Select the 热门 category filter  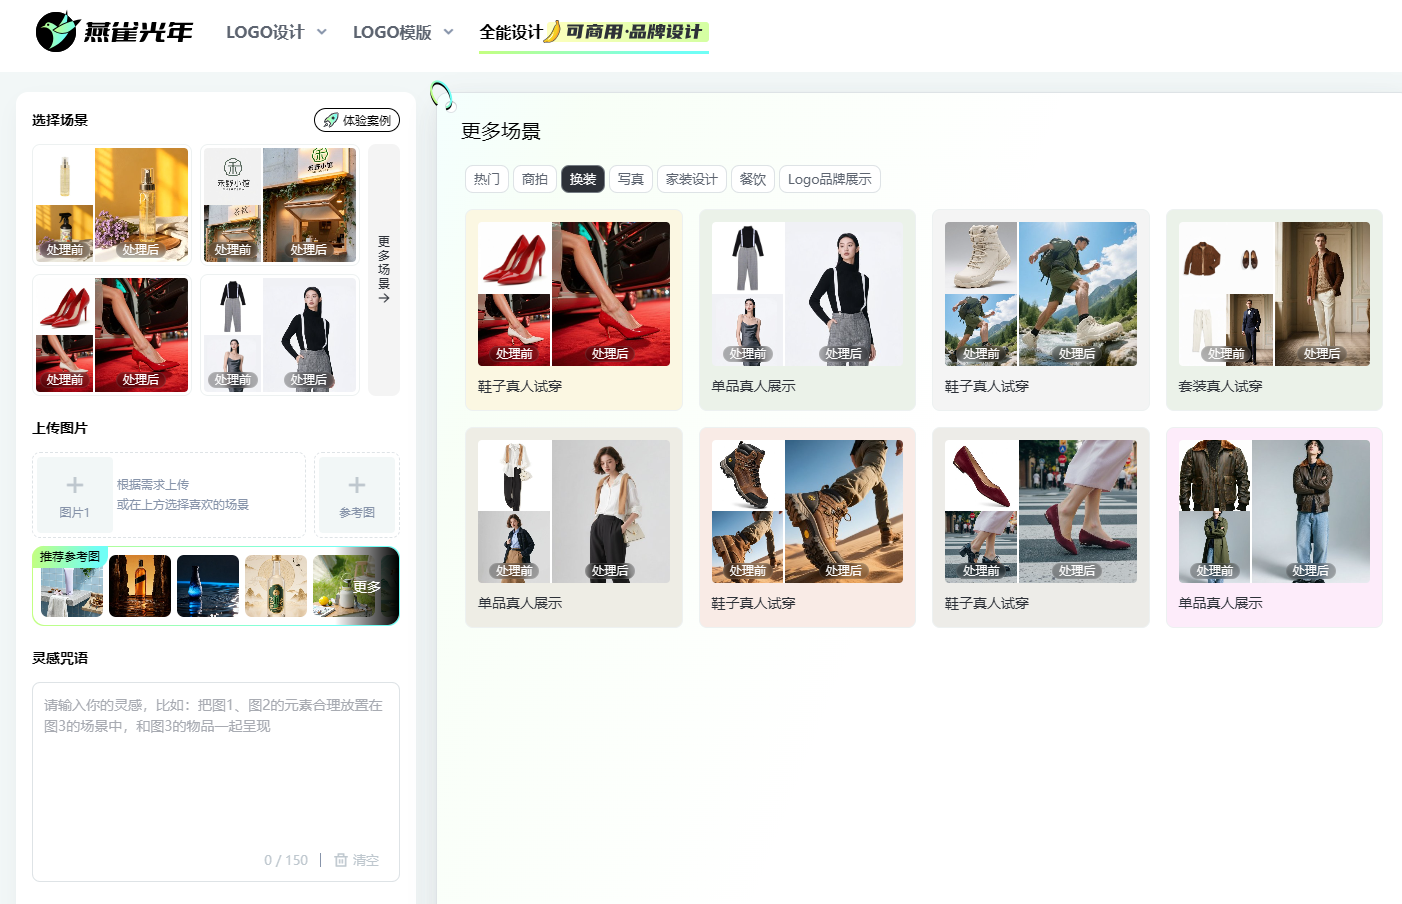pos(487,179)
